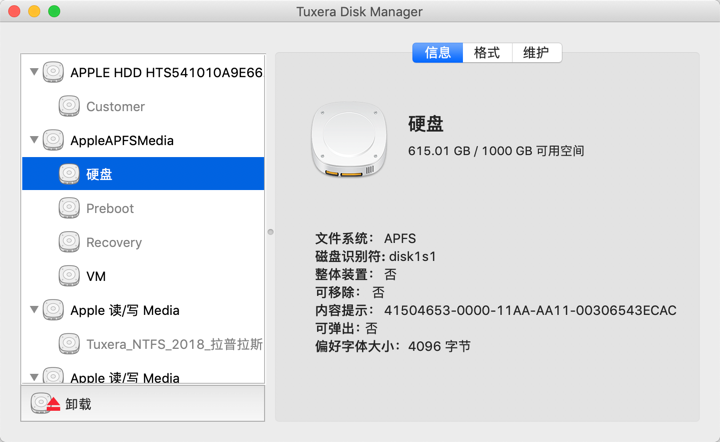Open the 维护 tab
Screen dimensions: 720x442
[536, 52]
